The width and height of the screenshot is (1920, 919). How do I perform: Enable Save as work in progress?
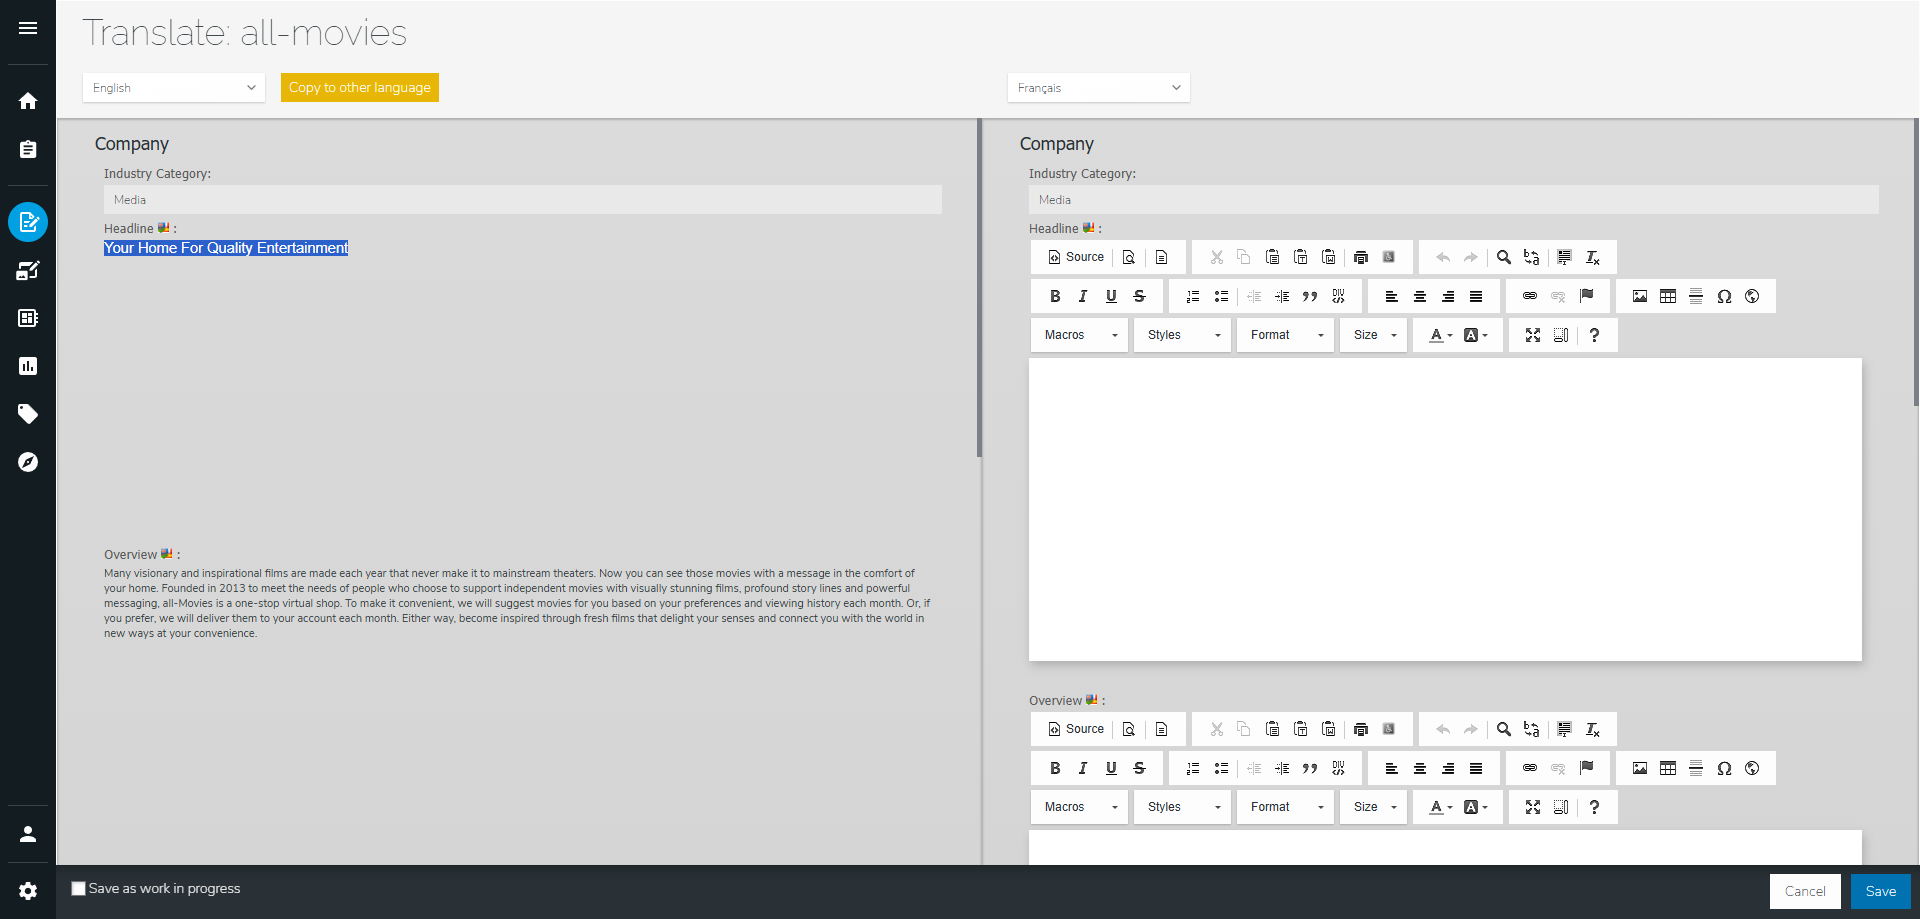tap(79, 888)
